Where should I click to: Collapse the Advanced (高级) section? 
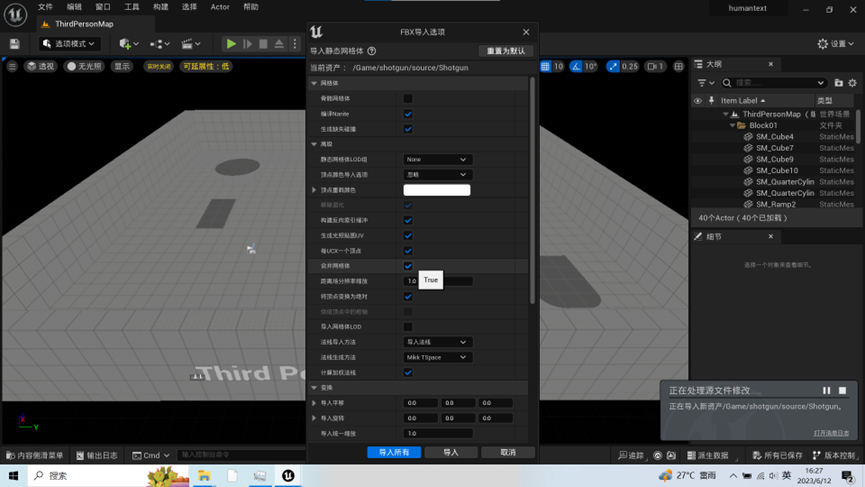pyautogui.click(x=314, y=144)
